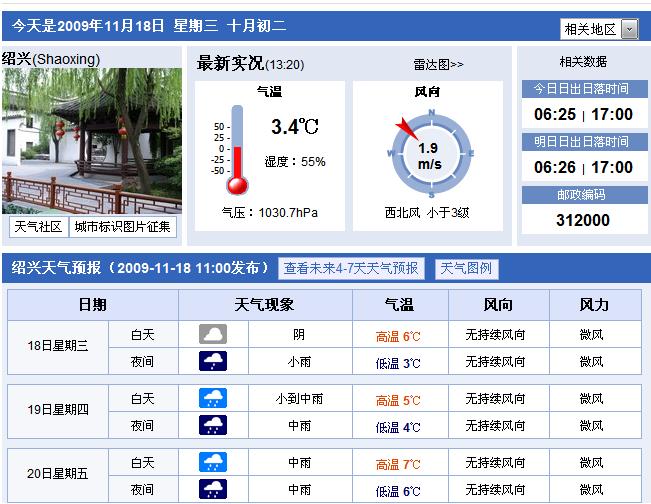View 查看未来4-7天天气预报

click(x=351, y=268)
